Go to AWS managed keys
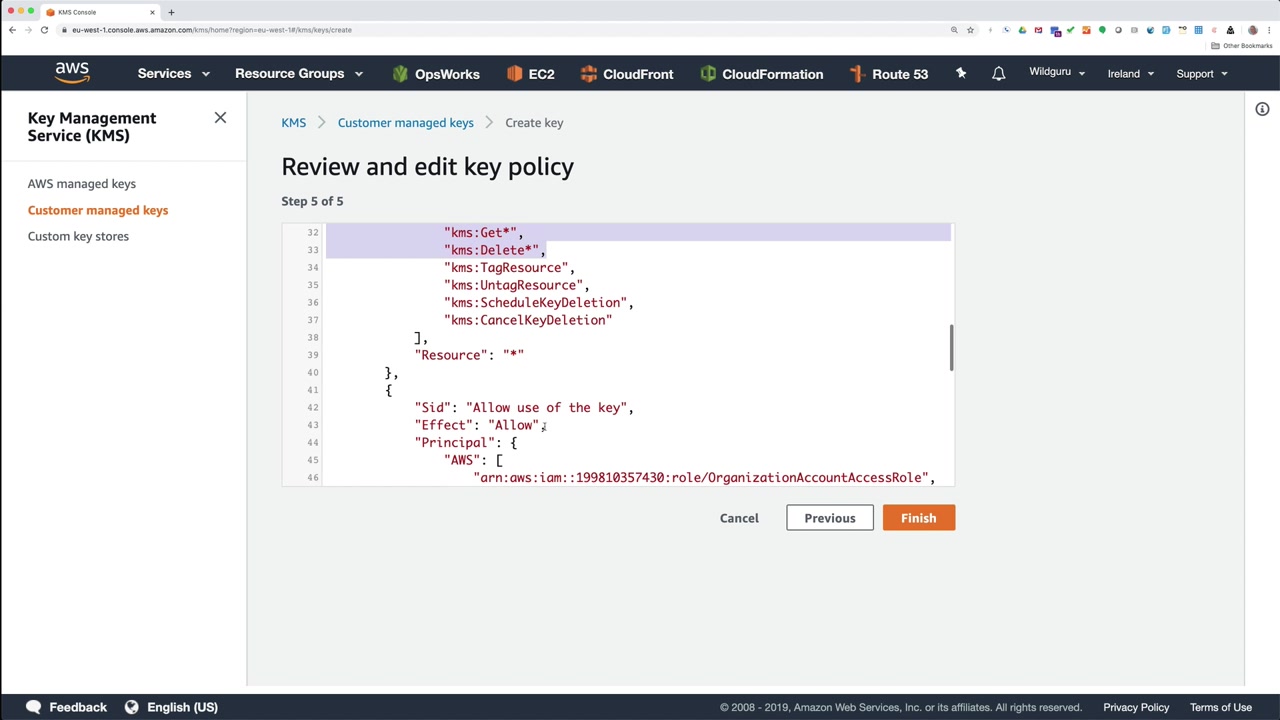Screen dimensions: 1280x720 click(82, 184)
